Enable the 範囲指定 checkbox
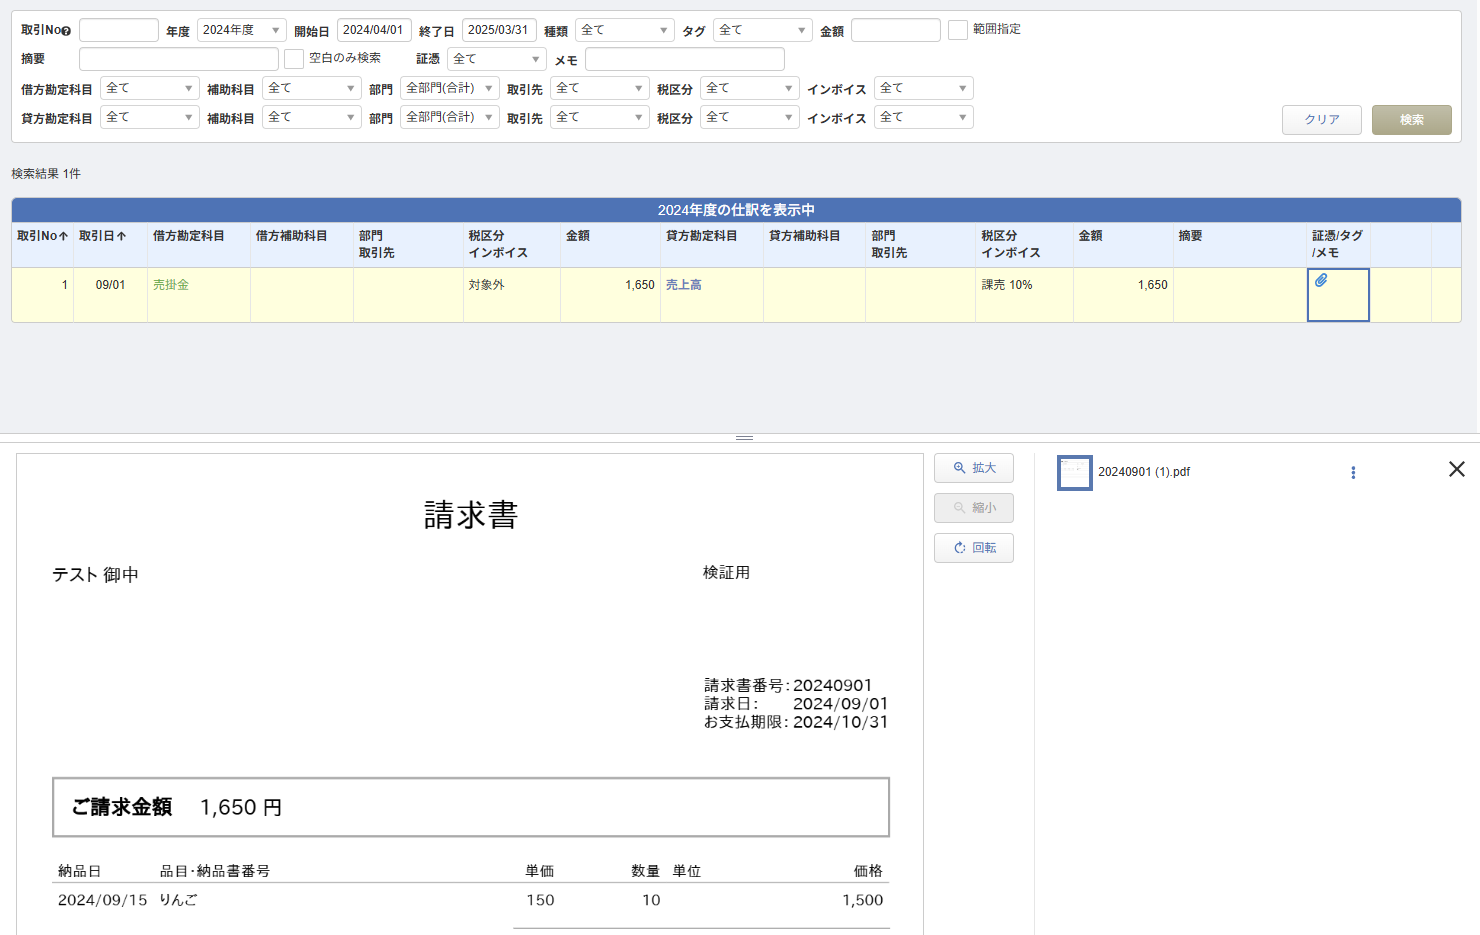This screenshot has width=1480, height=935. pos(957,30)
